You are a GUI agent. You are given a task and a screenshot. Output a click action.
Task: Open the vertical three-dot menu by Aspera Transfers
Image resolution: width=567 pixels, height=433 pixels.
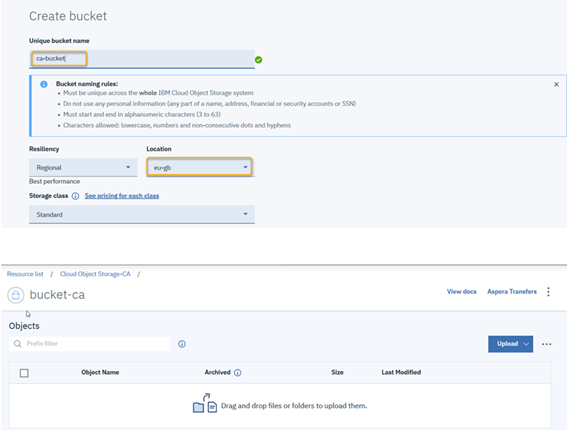548,292
